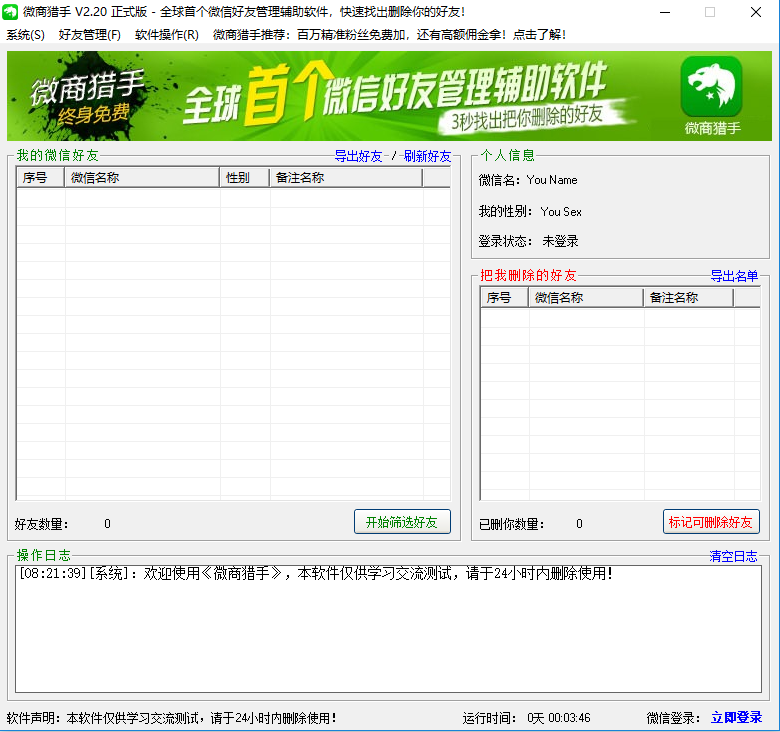
Task: Click deleted-friends 备注名称 column header
Action: pyautogui.click(x=688, y=298)
